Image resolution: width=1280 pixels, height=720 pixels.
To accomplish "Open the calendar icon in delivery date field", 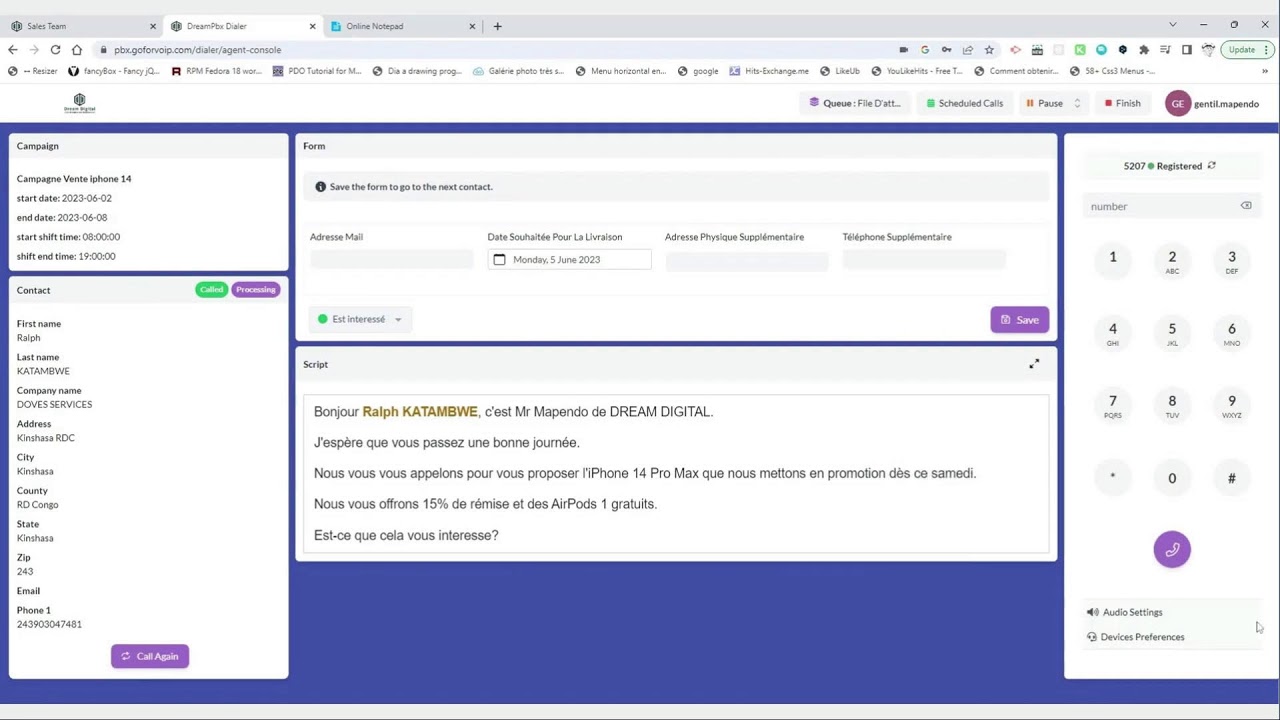I will coord(500,260).
